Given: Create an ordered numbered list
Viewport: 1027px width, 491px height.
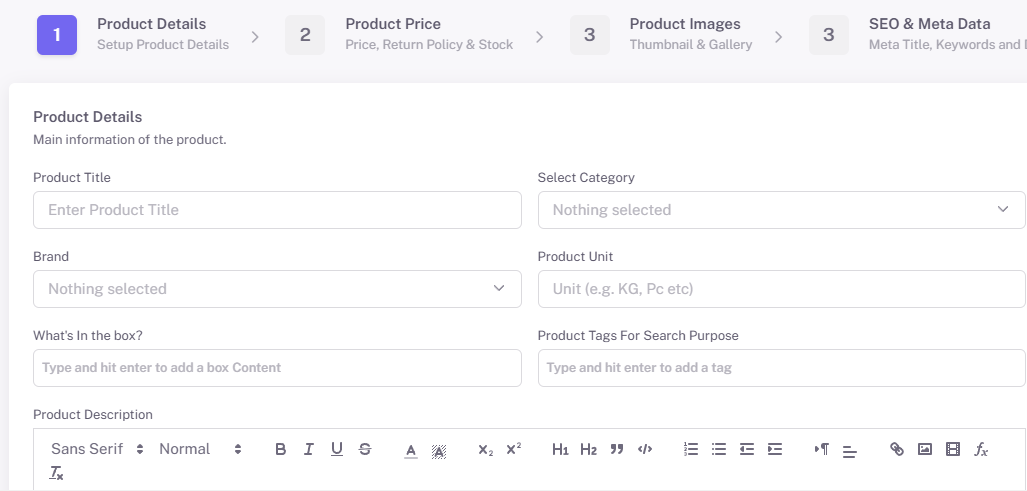Looking at the screenshot, I should click(x=691, y=449).
